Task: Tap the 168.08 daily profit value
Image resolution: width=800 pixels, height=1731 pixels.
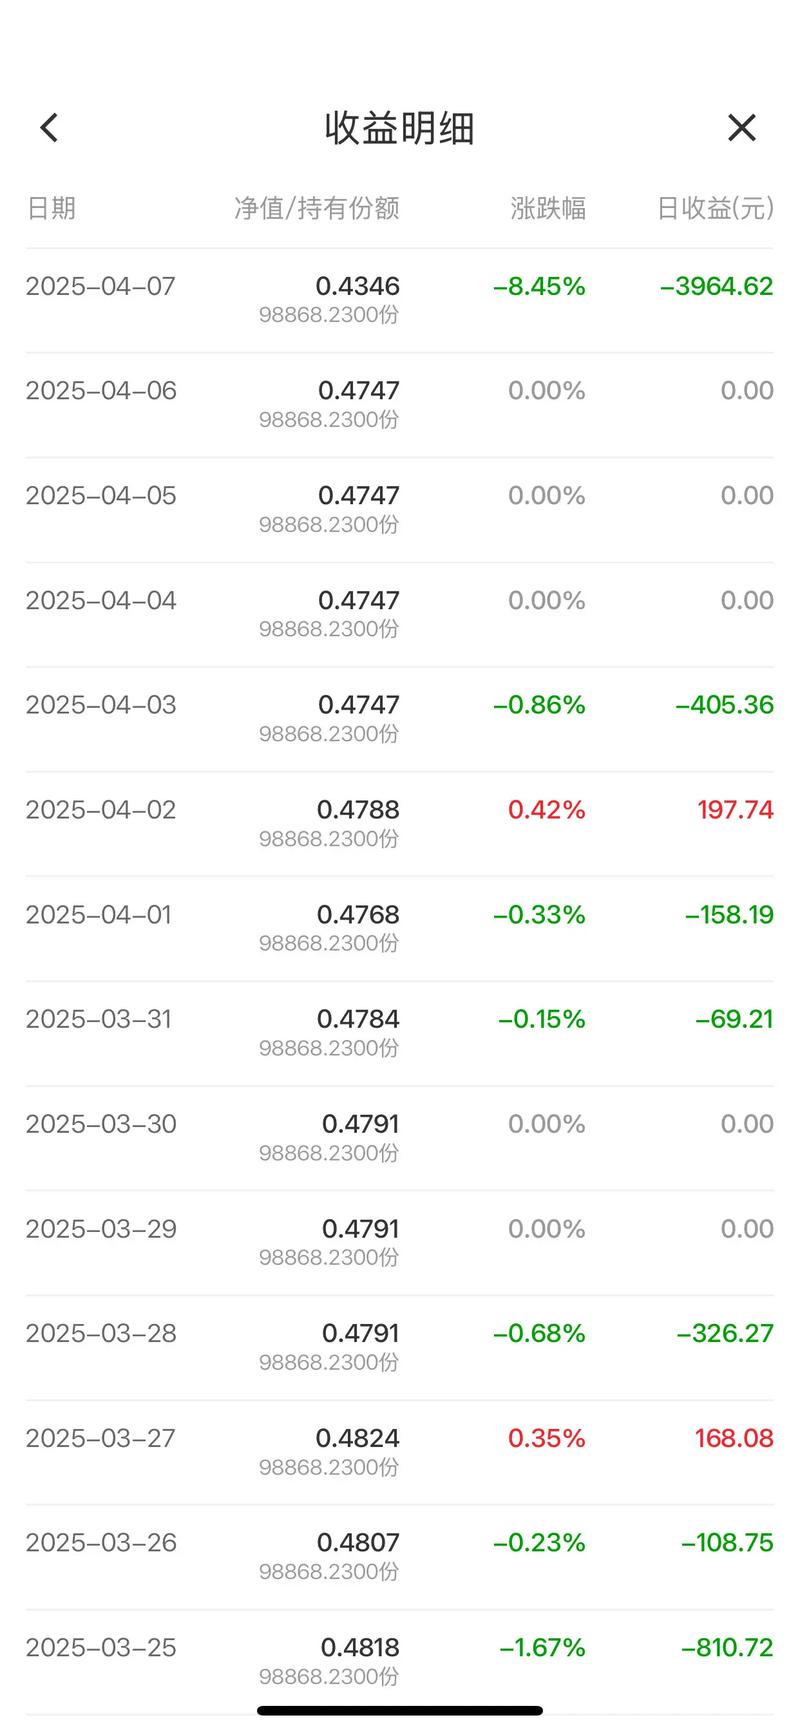Action: tap(734, 1438)
